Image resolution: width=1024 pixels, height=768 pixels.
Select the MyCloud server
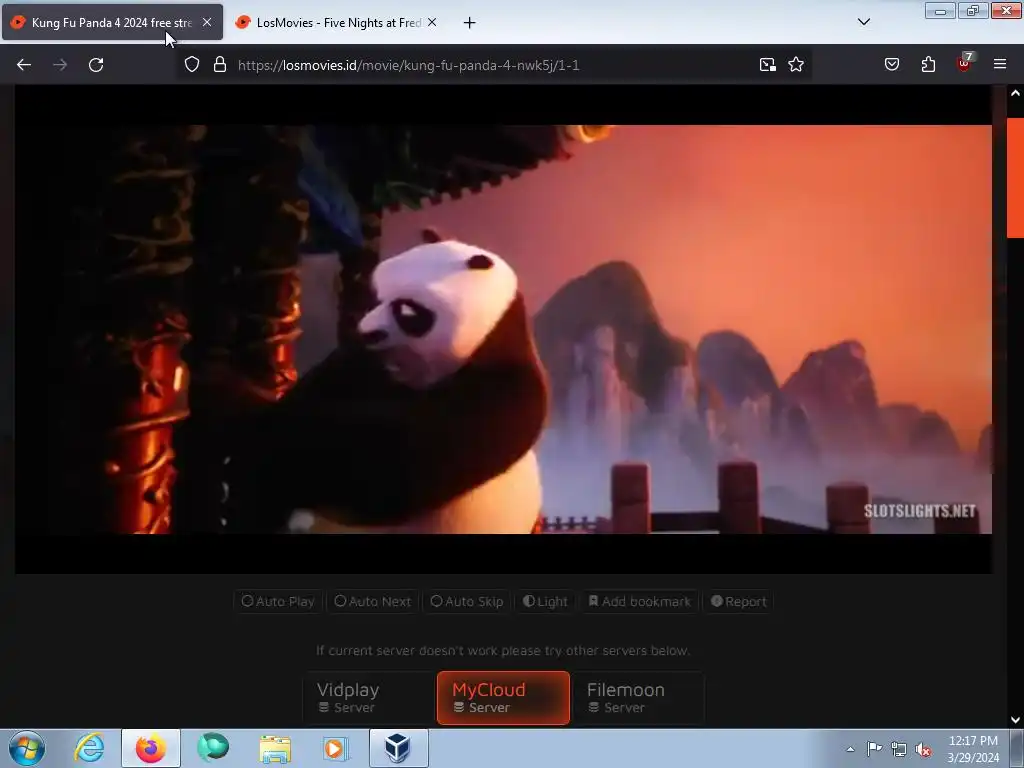click(503, 697)
